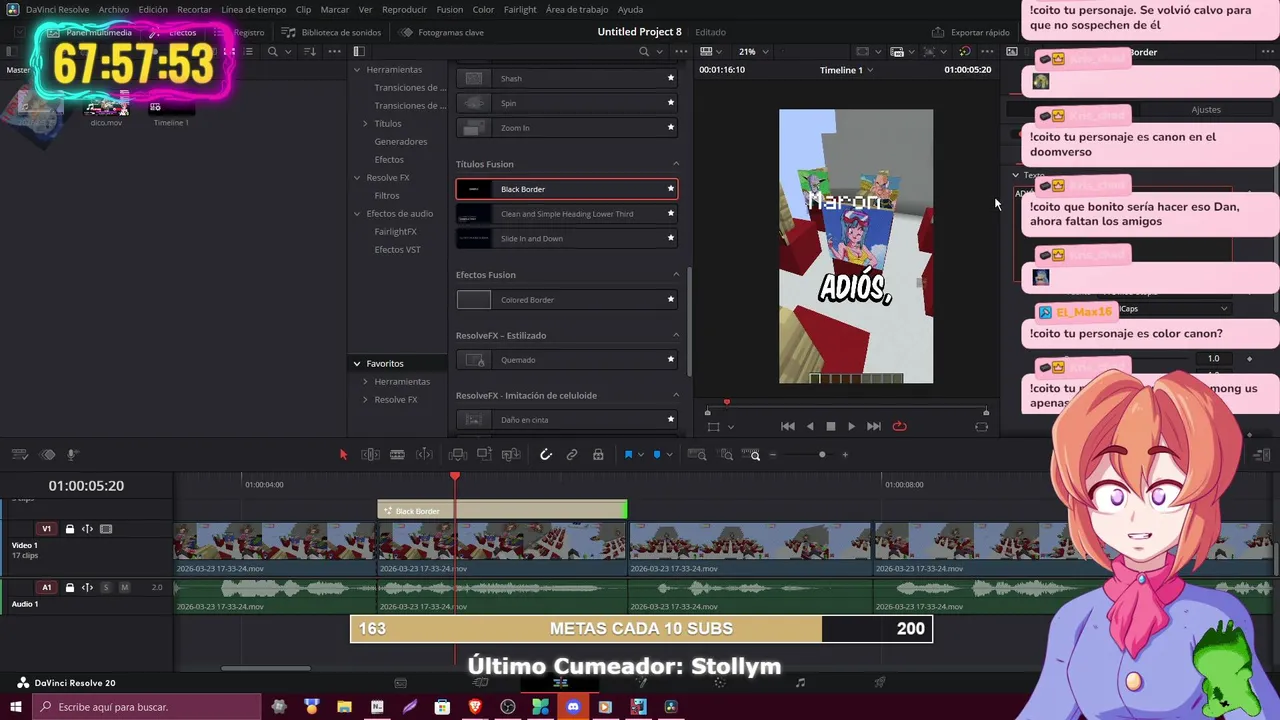Select Generadores in effects tree
This screenshot has width=1280, height=720.
point(400,142)
